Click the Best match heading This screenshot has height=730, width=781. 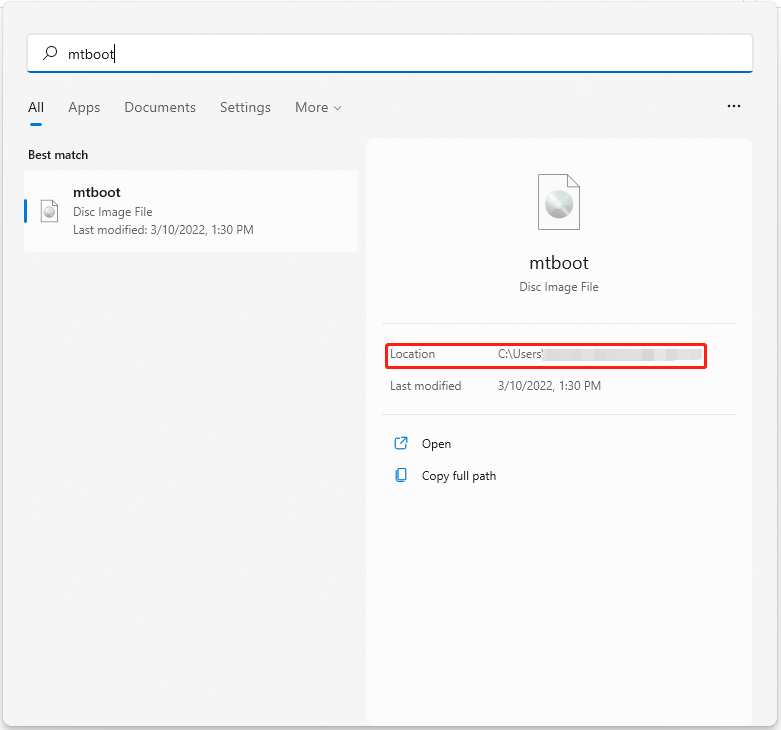[58, 155]
